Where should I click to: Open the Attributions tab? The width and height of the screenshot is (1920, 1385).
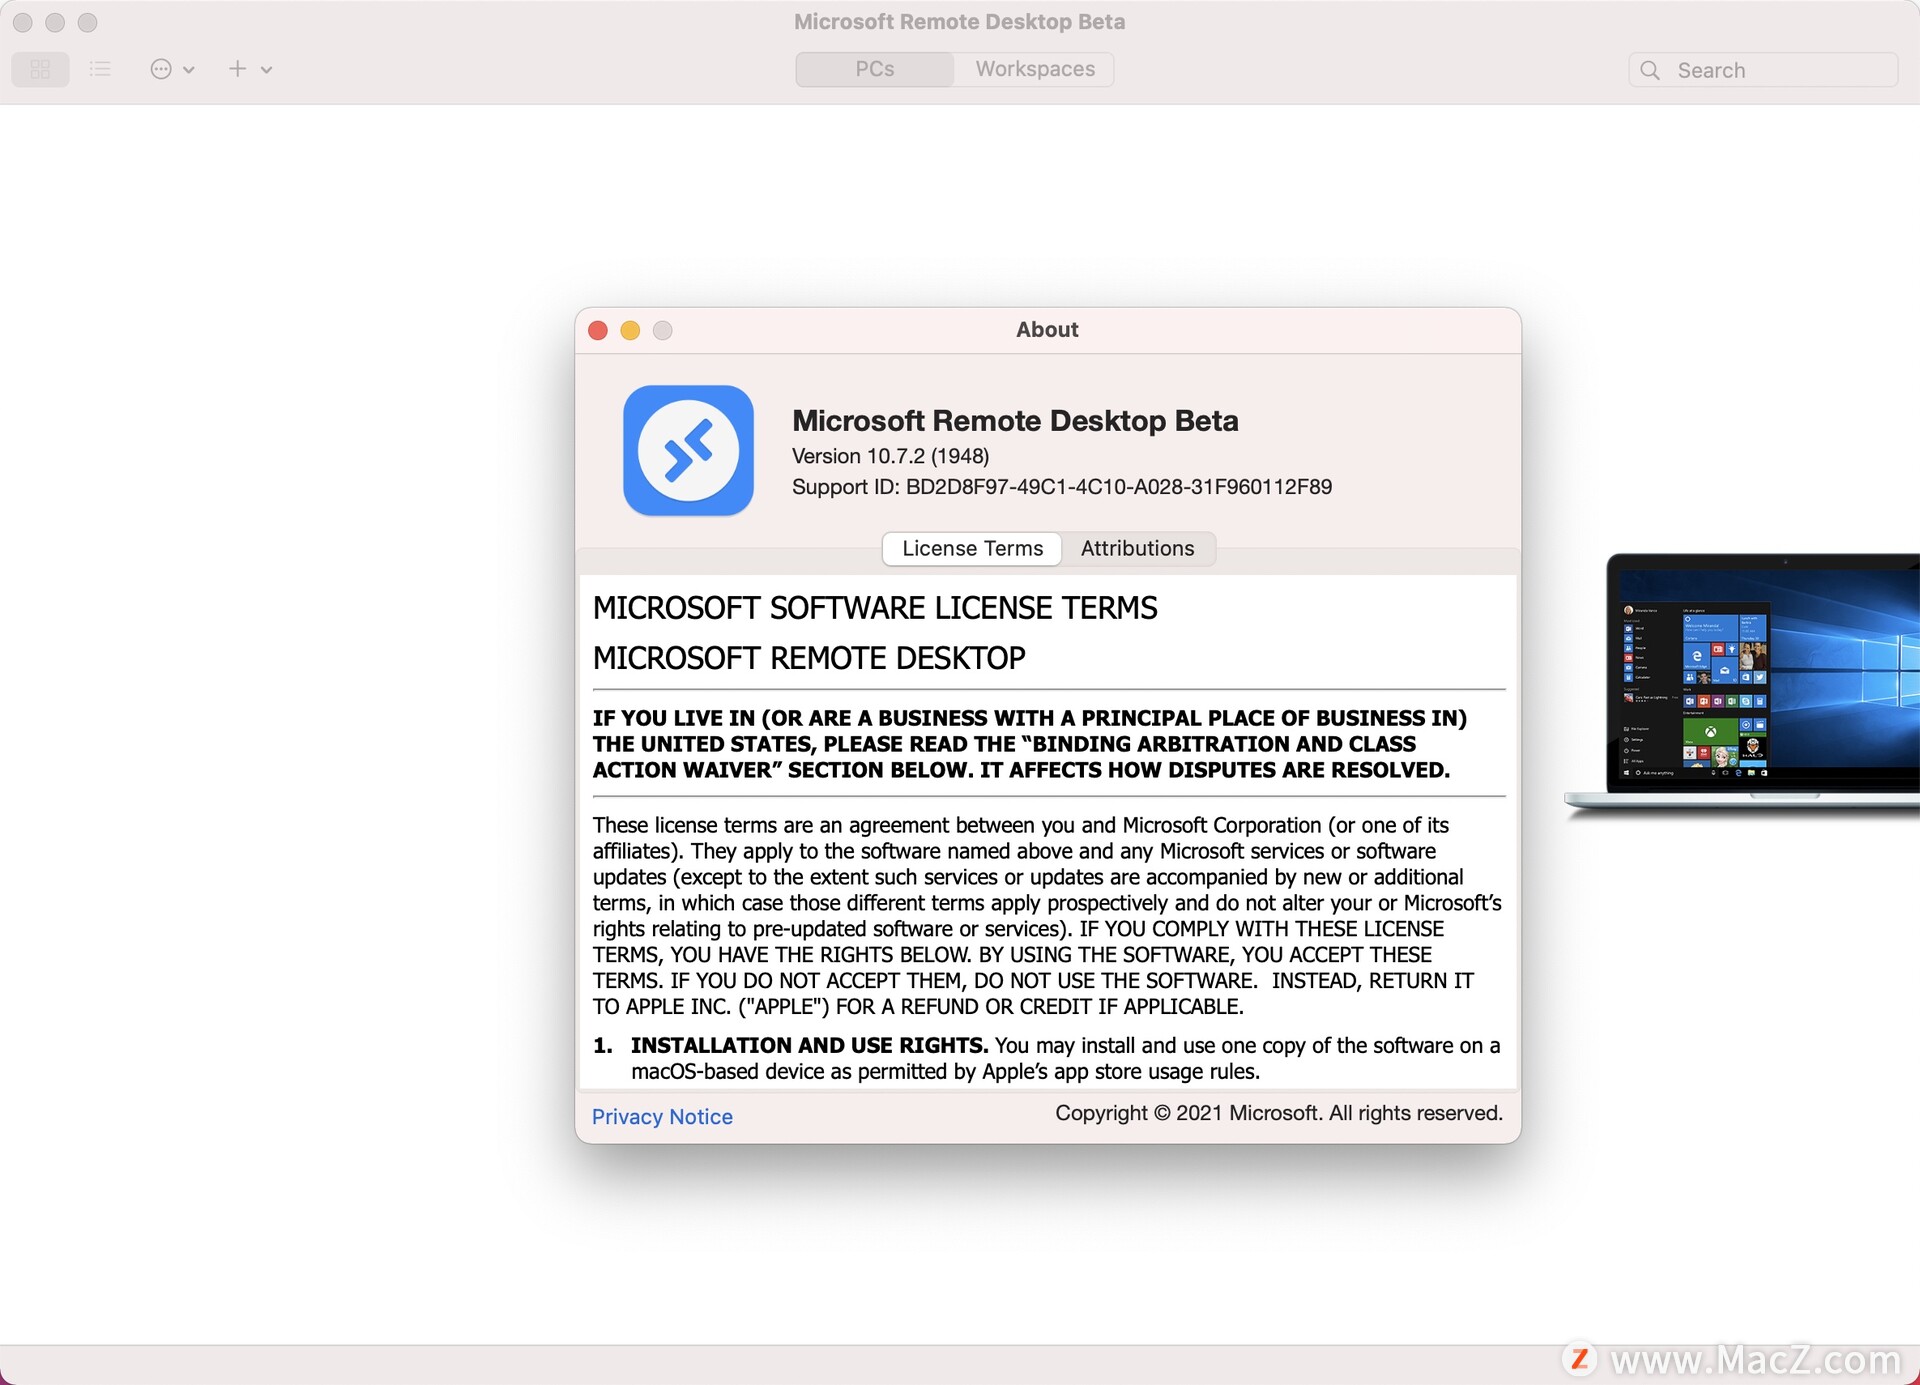[x=1137, y=548]
